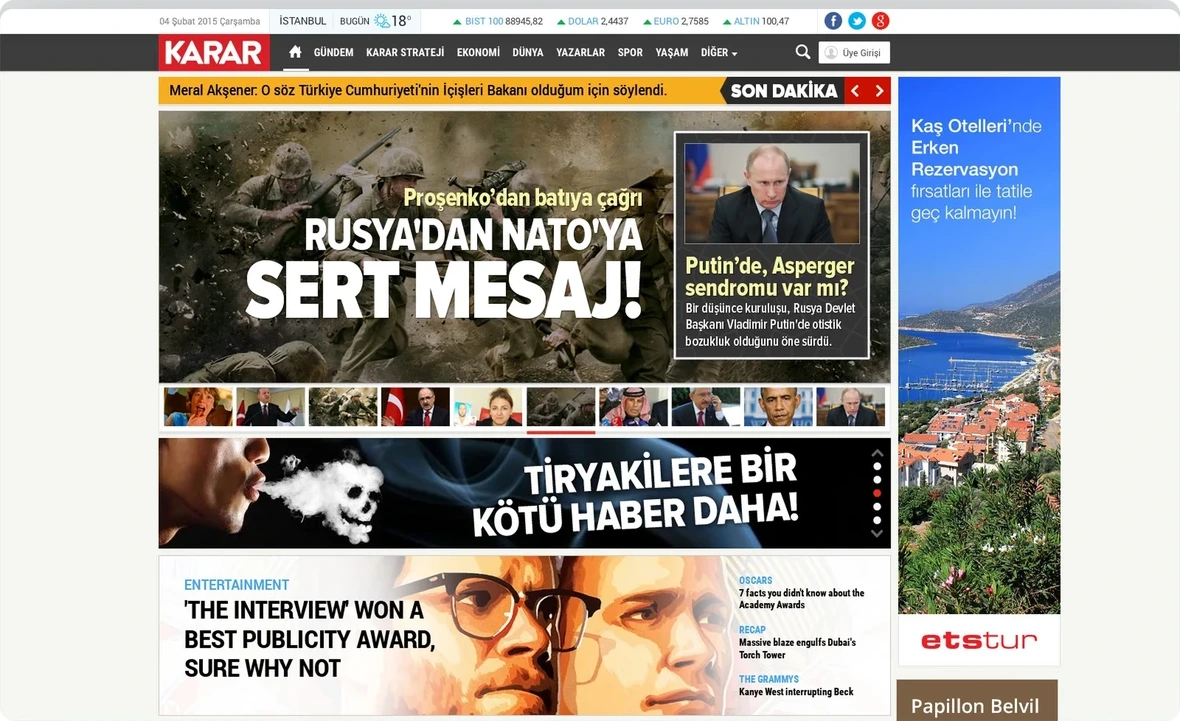Image resolution: width=1180 pixels, height=721 pixels.
Task: Open the Papillon Belvil advertisement
Action: [x=977, y=701]
